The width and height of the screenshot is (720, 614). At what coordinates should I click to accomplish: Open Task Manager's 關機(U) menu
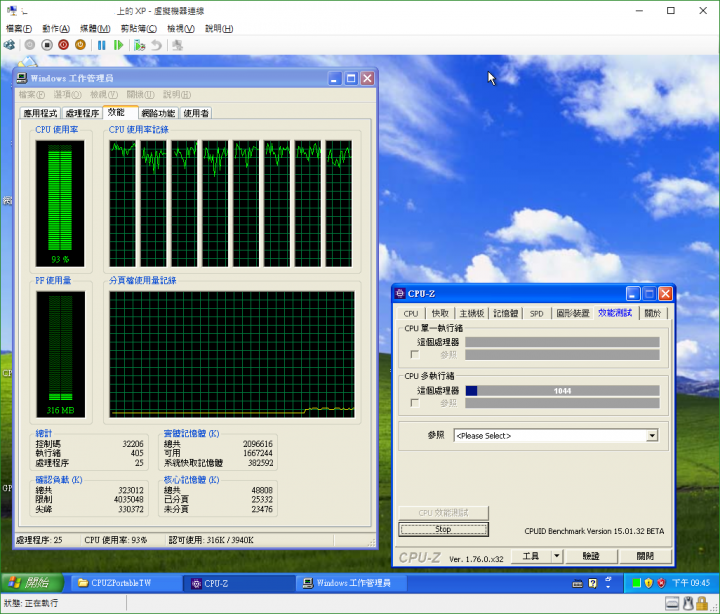pos(141,95)
